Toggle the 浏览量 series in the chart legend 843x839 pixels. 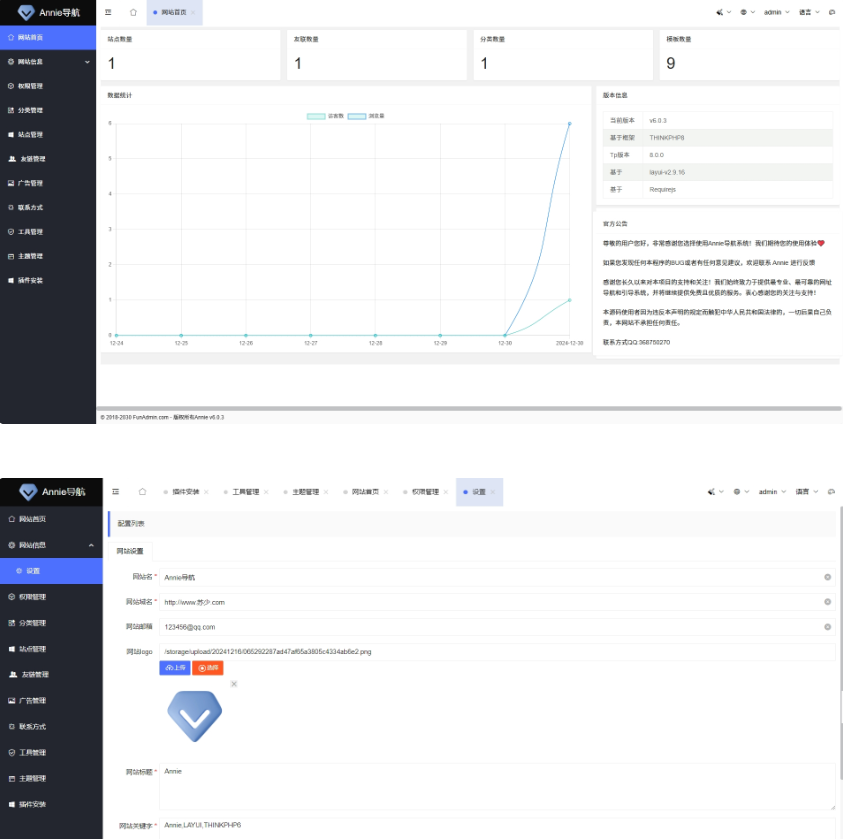click(x=366, y=116)
